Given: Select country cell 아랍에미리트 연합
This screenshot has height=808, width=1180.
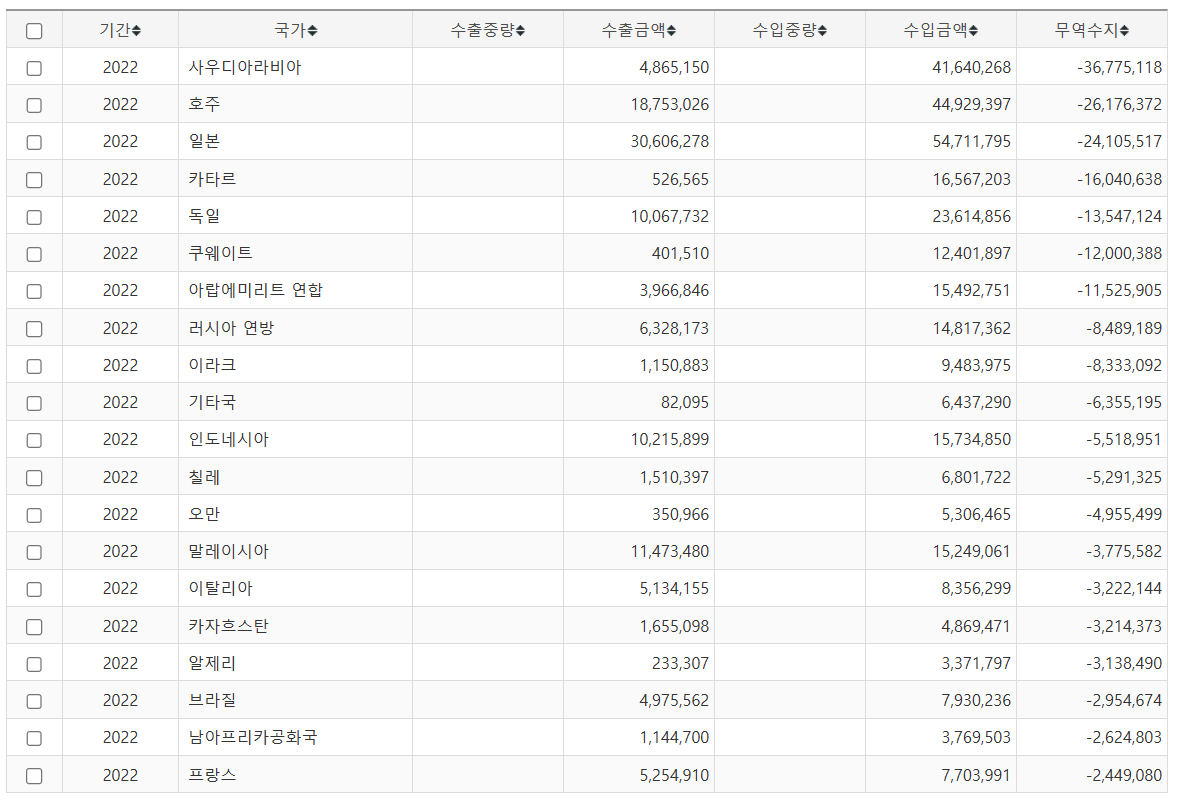Looking at the screenshot, I should click(255, 290).
